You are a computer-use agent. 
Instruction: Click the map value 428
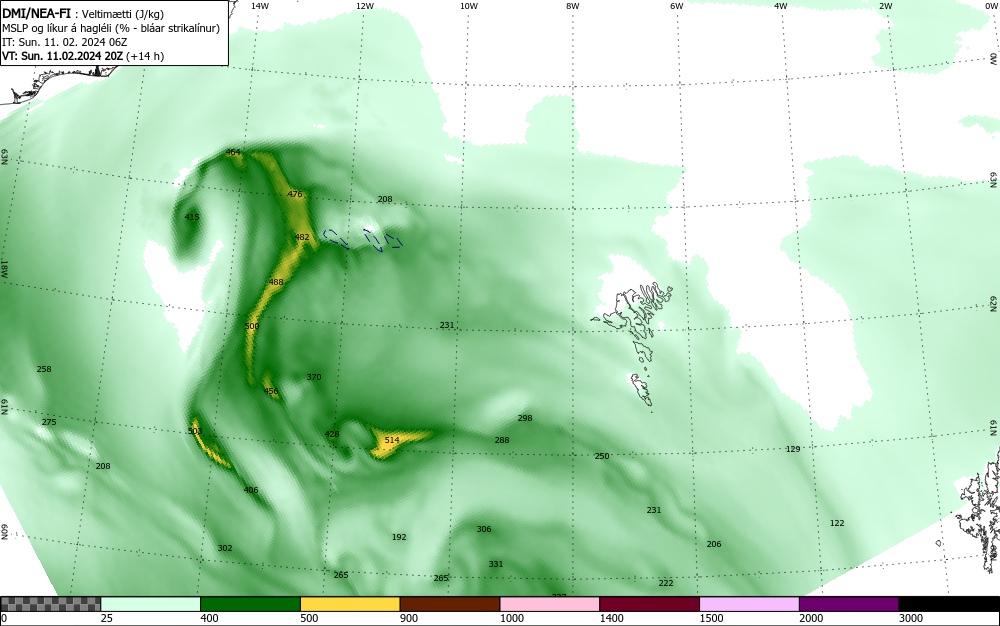pos(332,434)
